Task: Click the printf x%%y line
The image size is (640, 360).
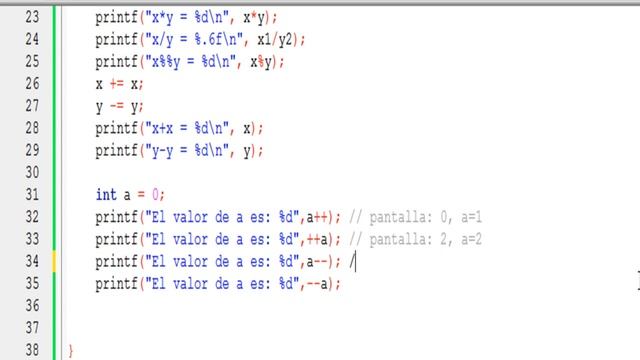Action: click(190, 62)
